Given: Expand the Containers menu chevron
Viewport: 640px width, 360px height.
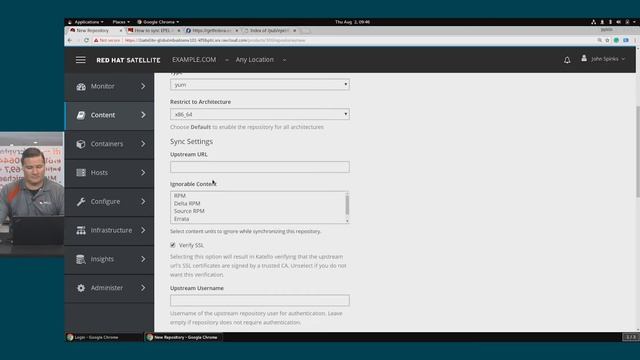Looking at the screenshot, I should point(143,144).
